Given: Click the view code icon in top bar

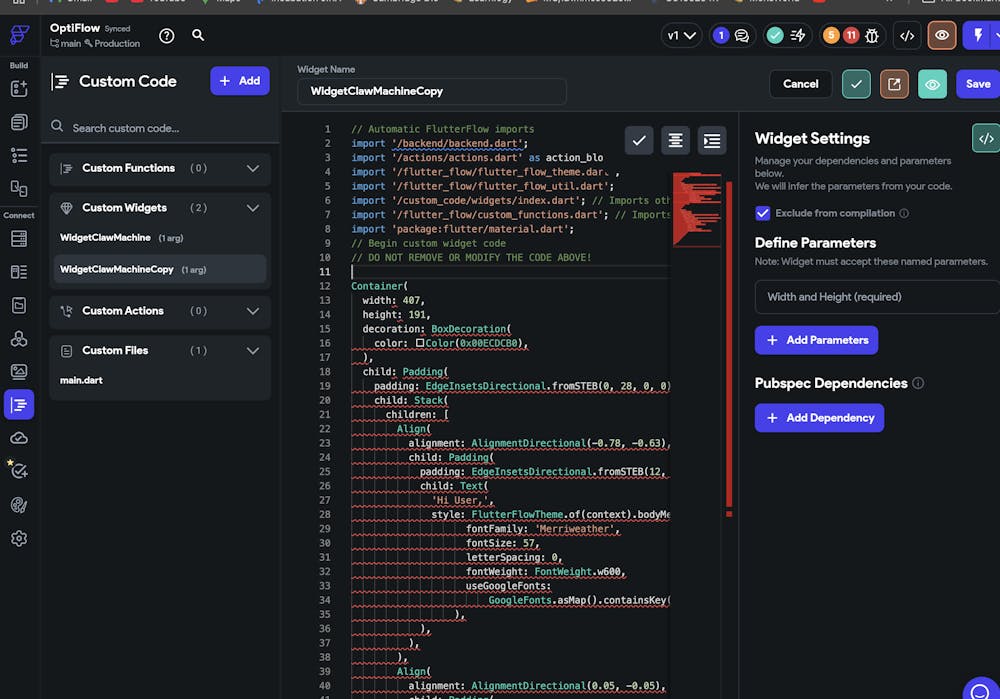Looking at the screenshot, I should 907,36.
